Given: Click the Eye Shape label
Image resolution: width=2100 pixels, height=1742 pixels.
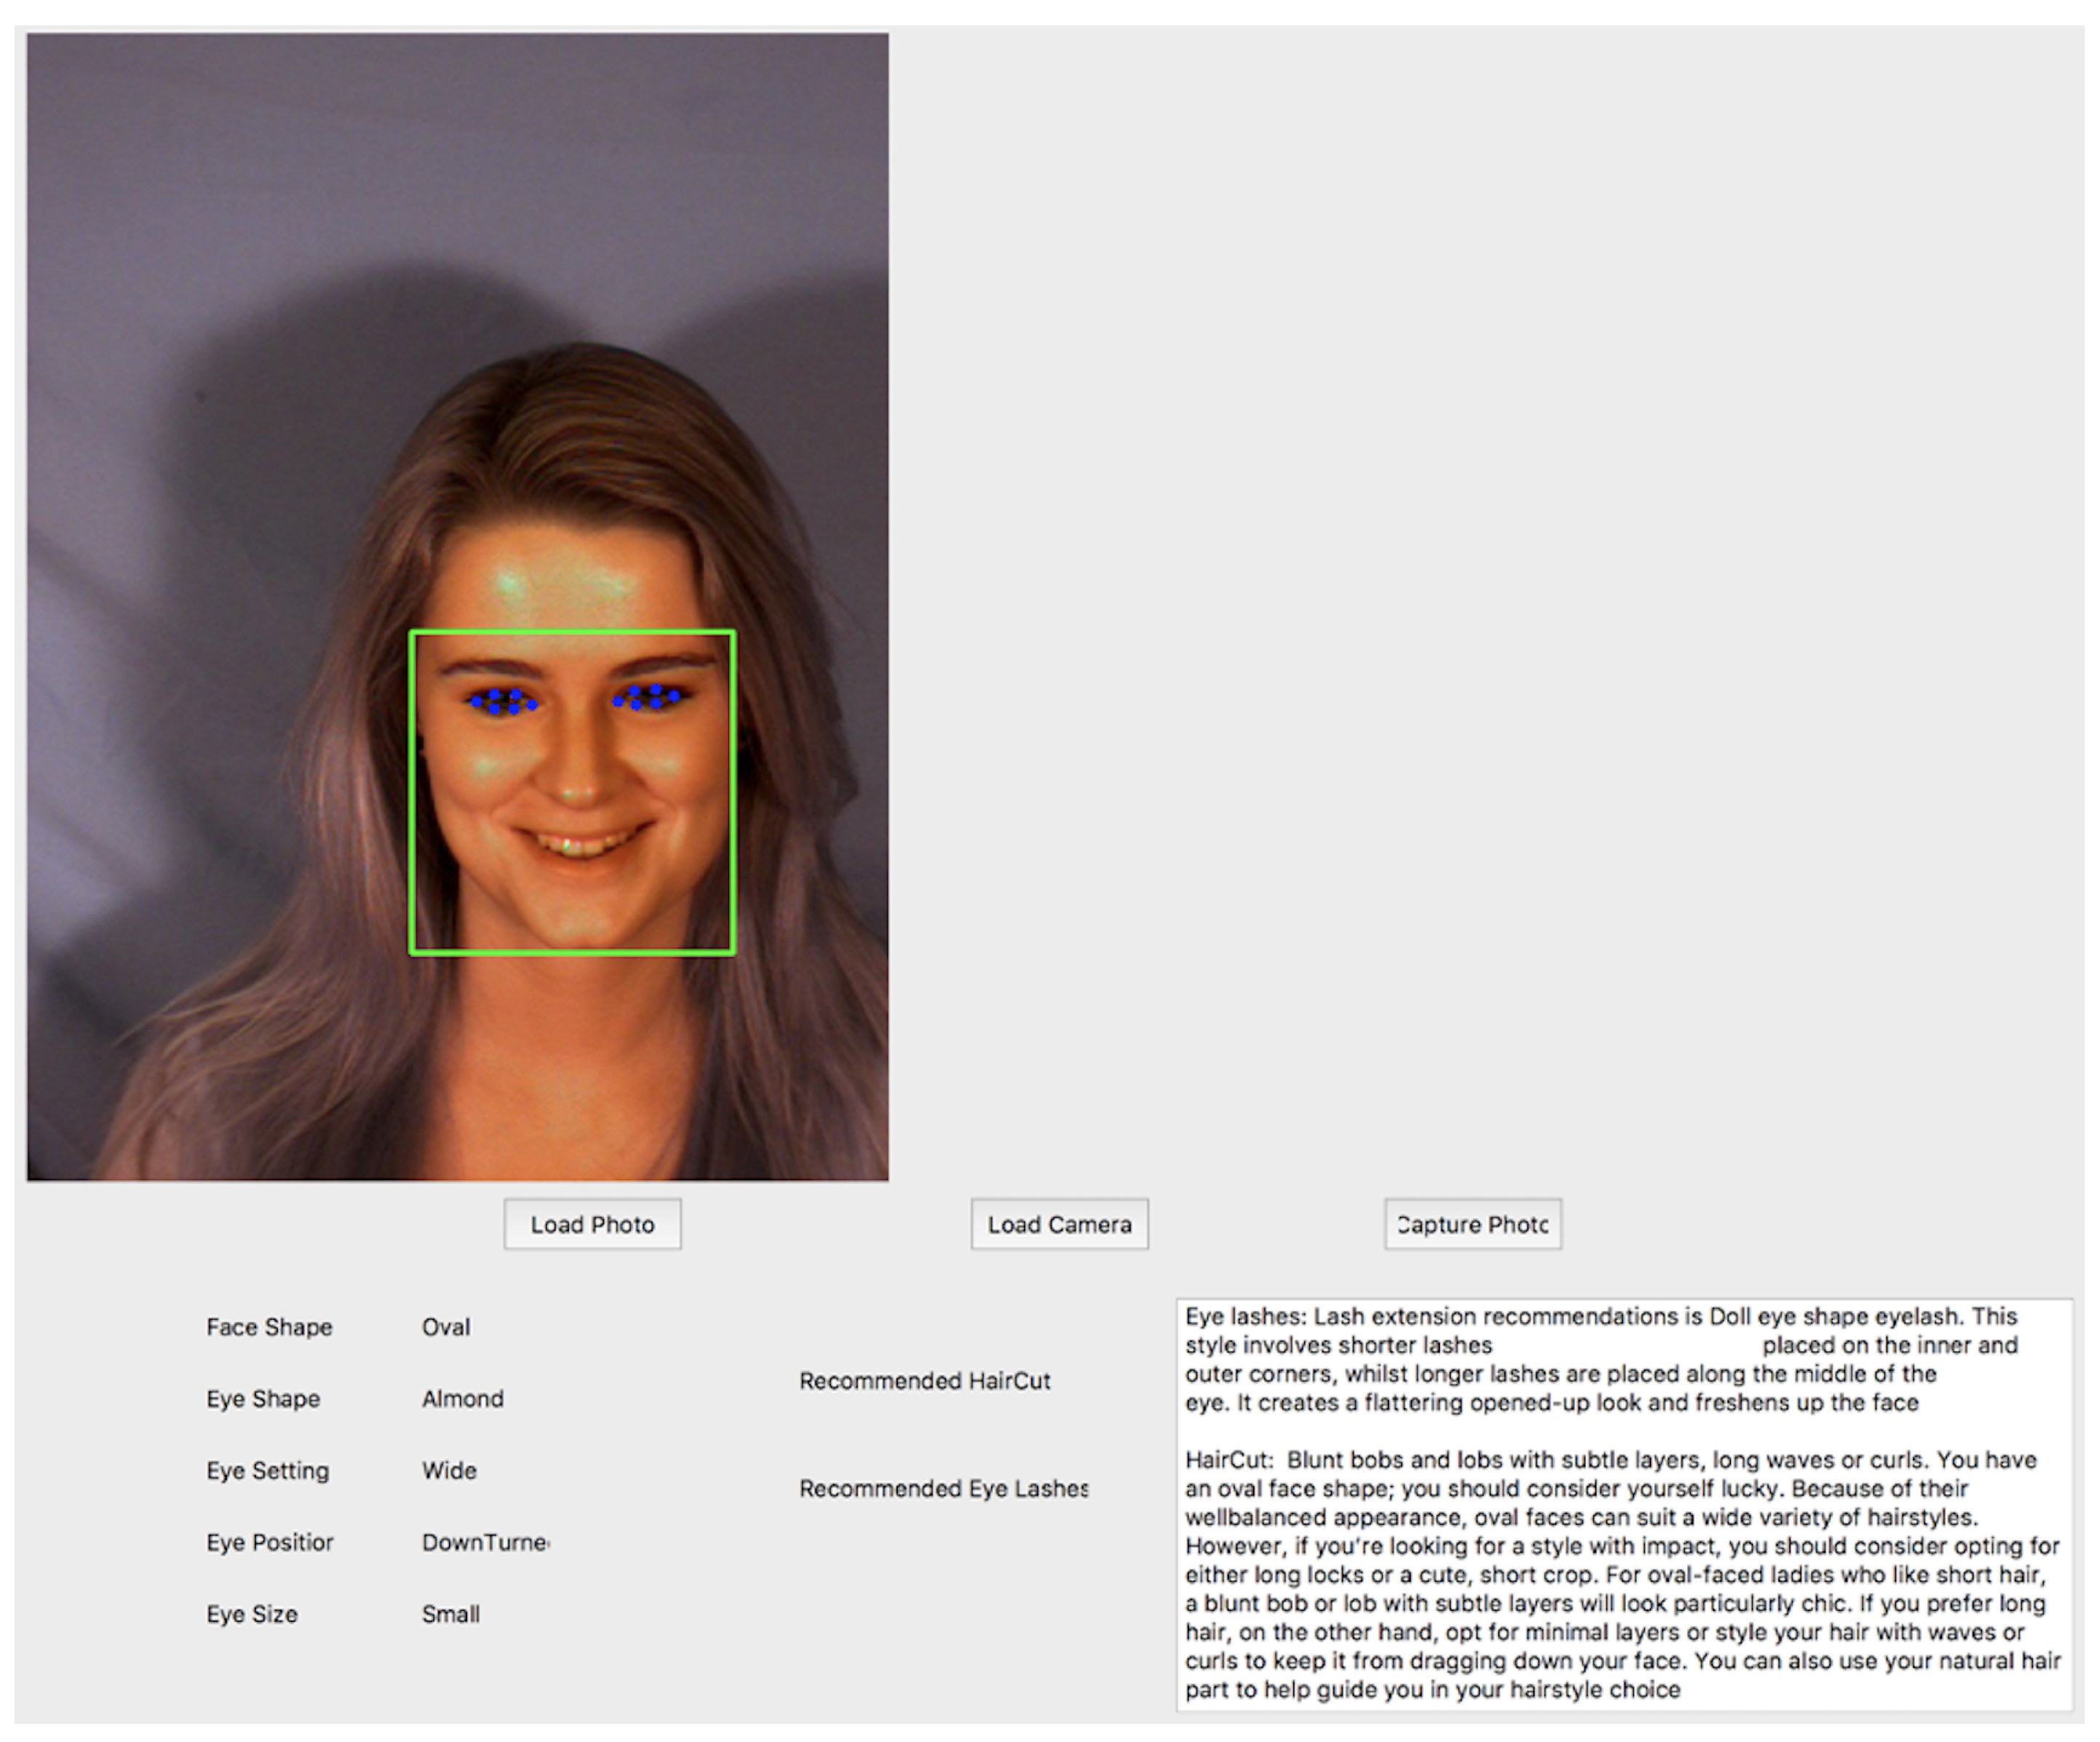Looking at the screenshot, I should coord(263,1399).
